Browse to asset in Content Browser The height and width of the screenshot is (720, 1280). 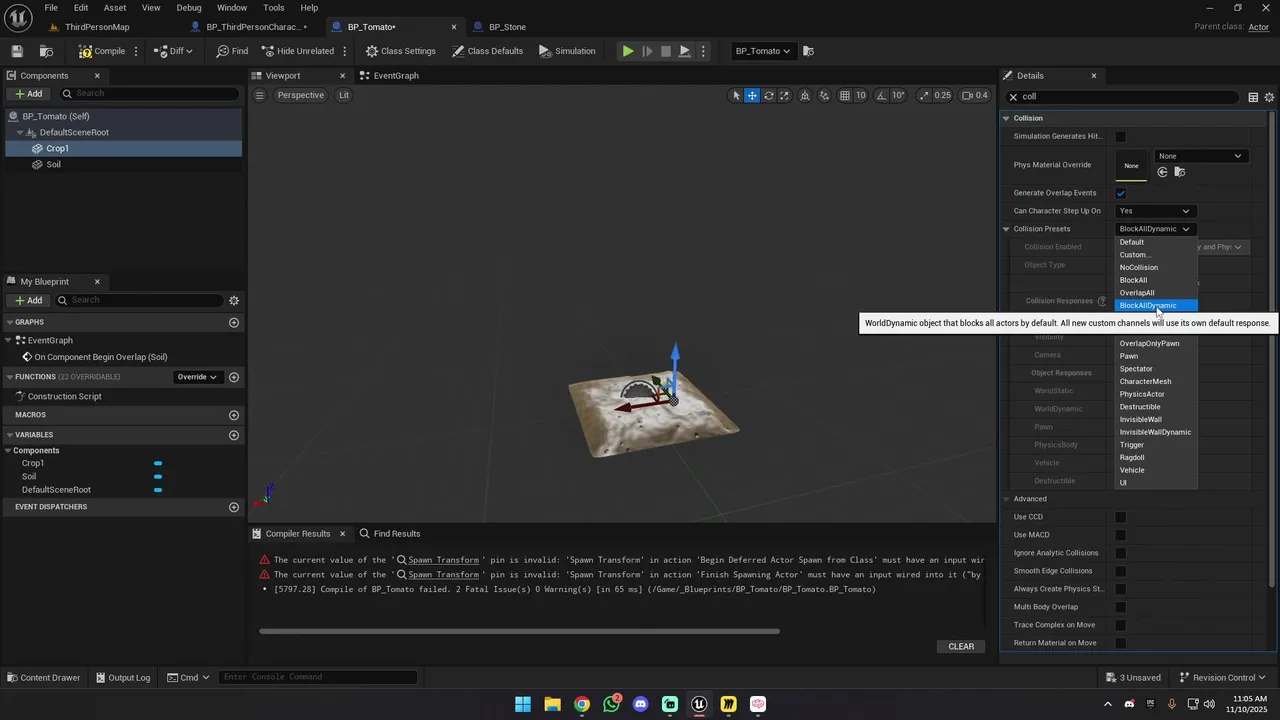[46, 51]
